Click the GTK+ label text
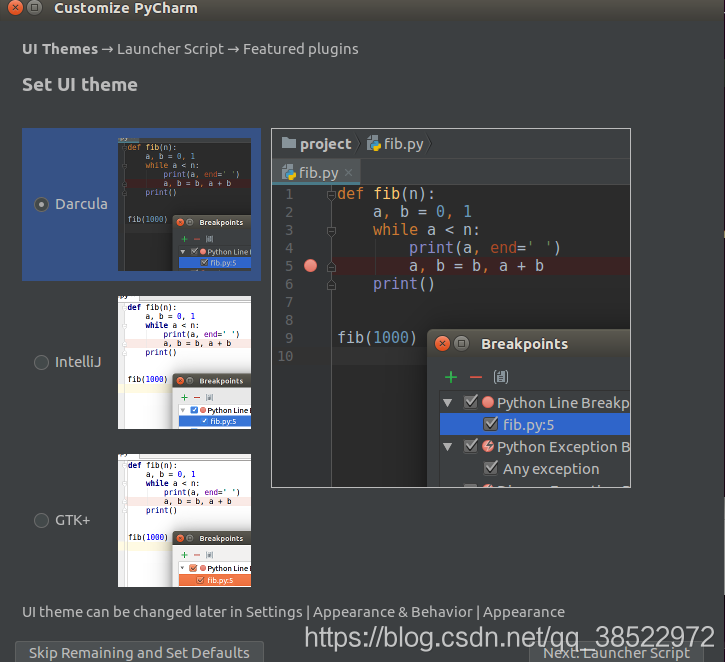Image resolution: width=725 pixels, height=662 pixels. 73,520
